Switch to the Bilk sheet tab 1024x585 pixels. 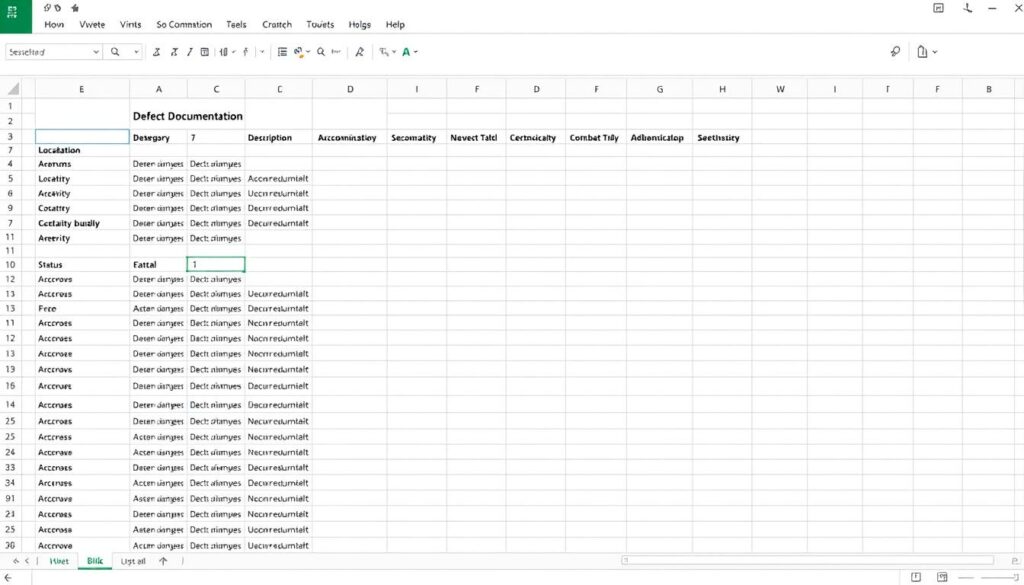(x=95, y=561)
